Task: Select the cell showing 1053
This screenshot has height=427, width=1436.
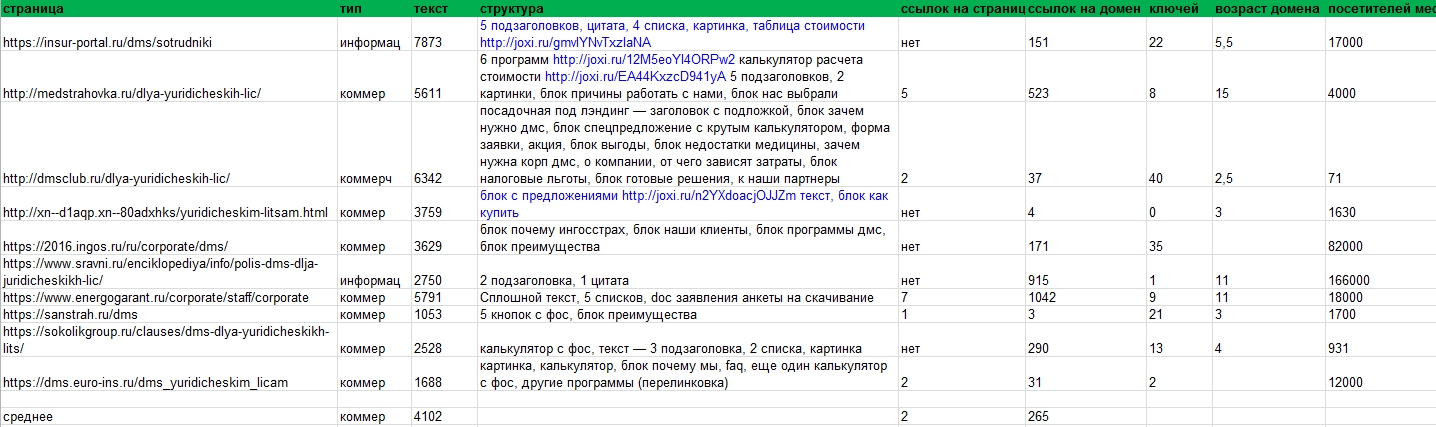Action: (444, 314)
